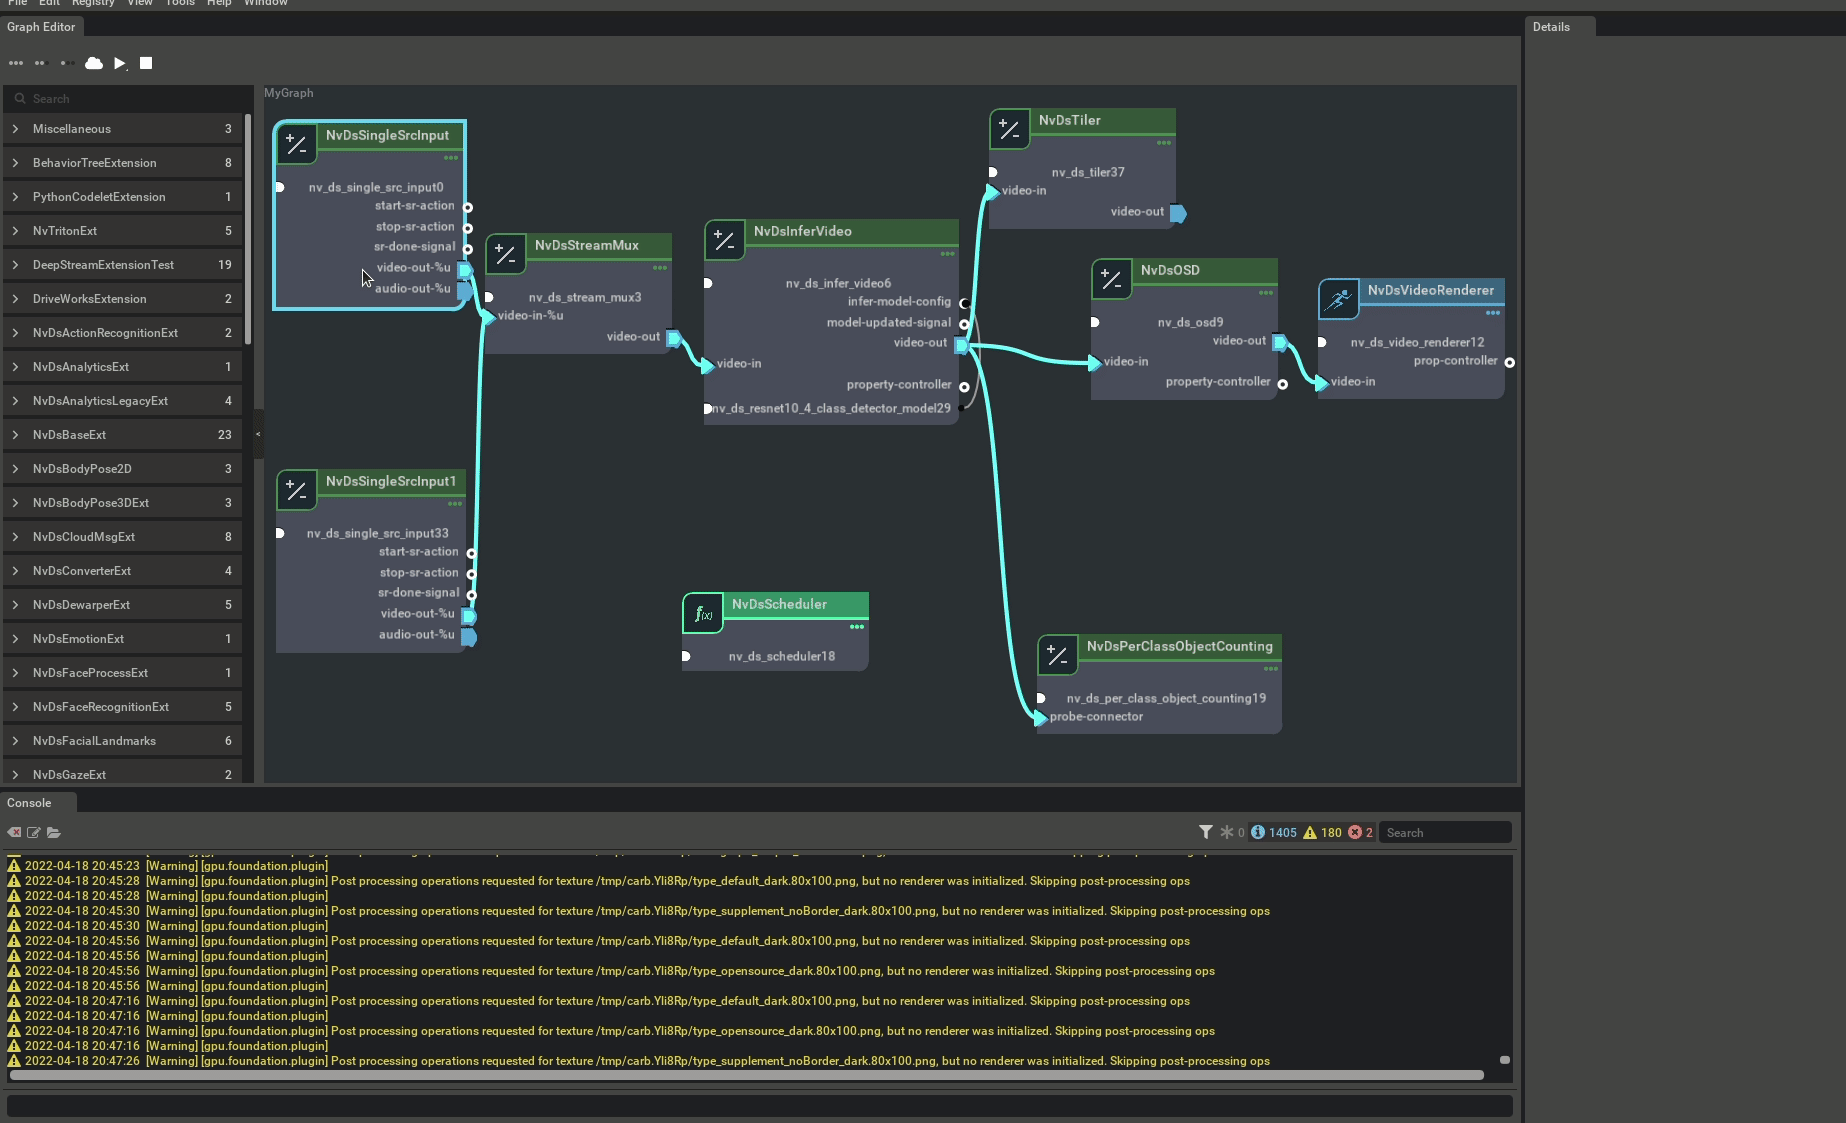Open the cloud upload/registry icon
The image size is (1846, 1123).
point(93,63)
